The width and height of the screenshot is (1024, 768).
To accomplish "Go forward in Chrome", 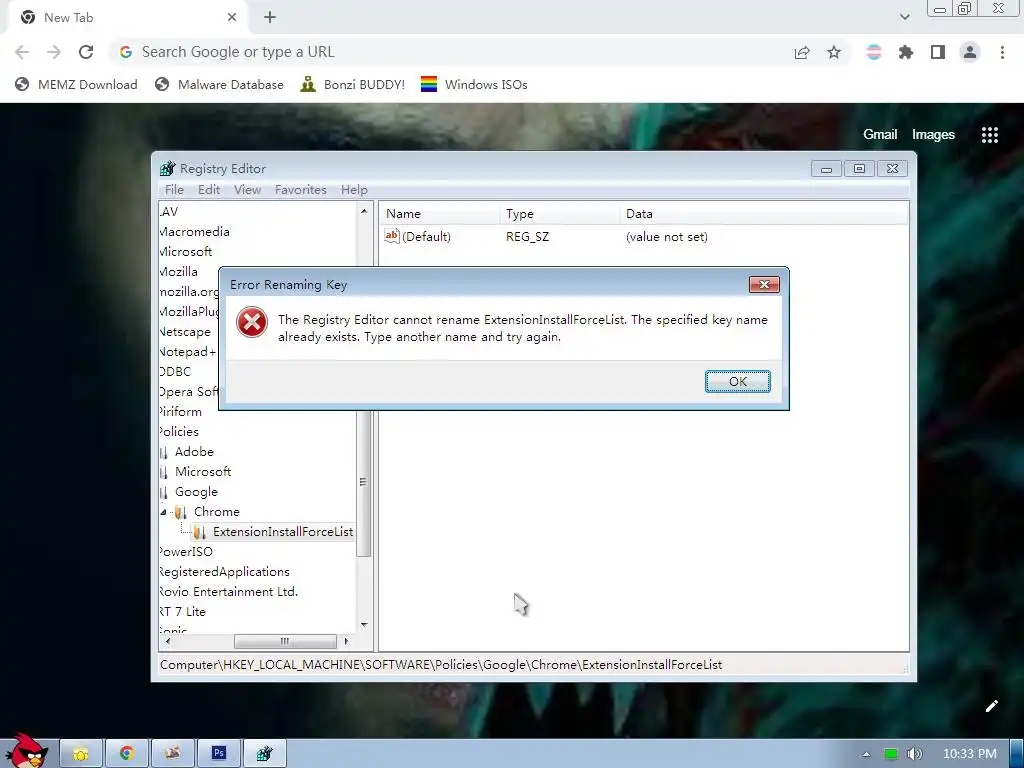I will 54,52.
